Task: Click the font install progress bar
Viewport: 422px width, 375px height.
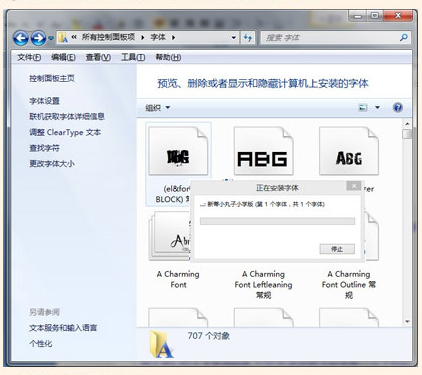Action: (277, 221)
